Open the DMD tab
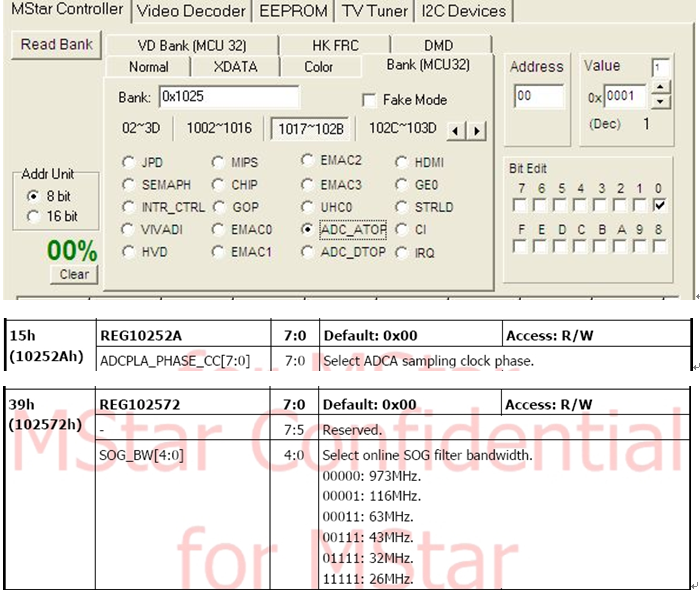Image resolution: width=700 pixels, height=593 pixels. (x=438, y=45)
